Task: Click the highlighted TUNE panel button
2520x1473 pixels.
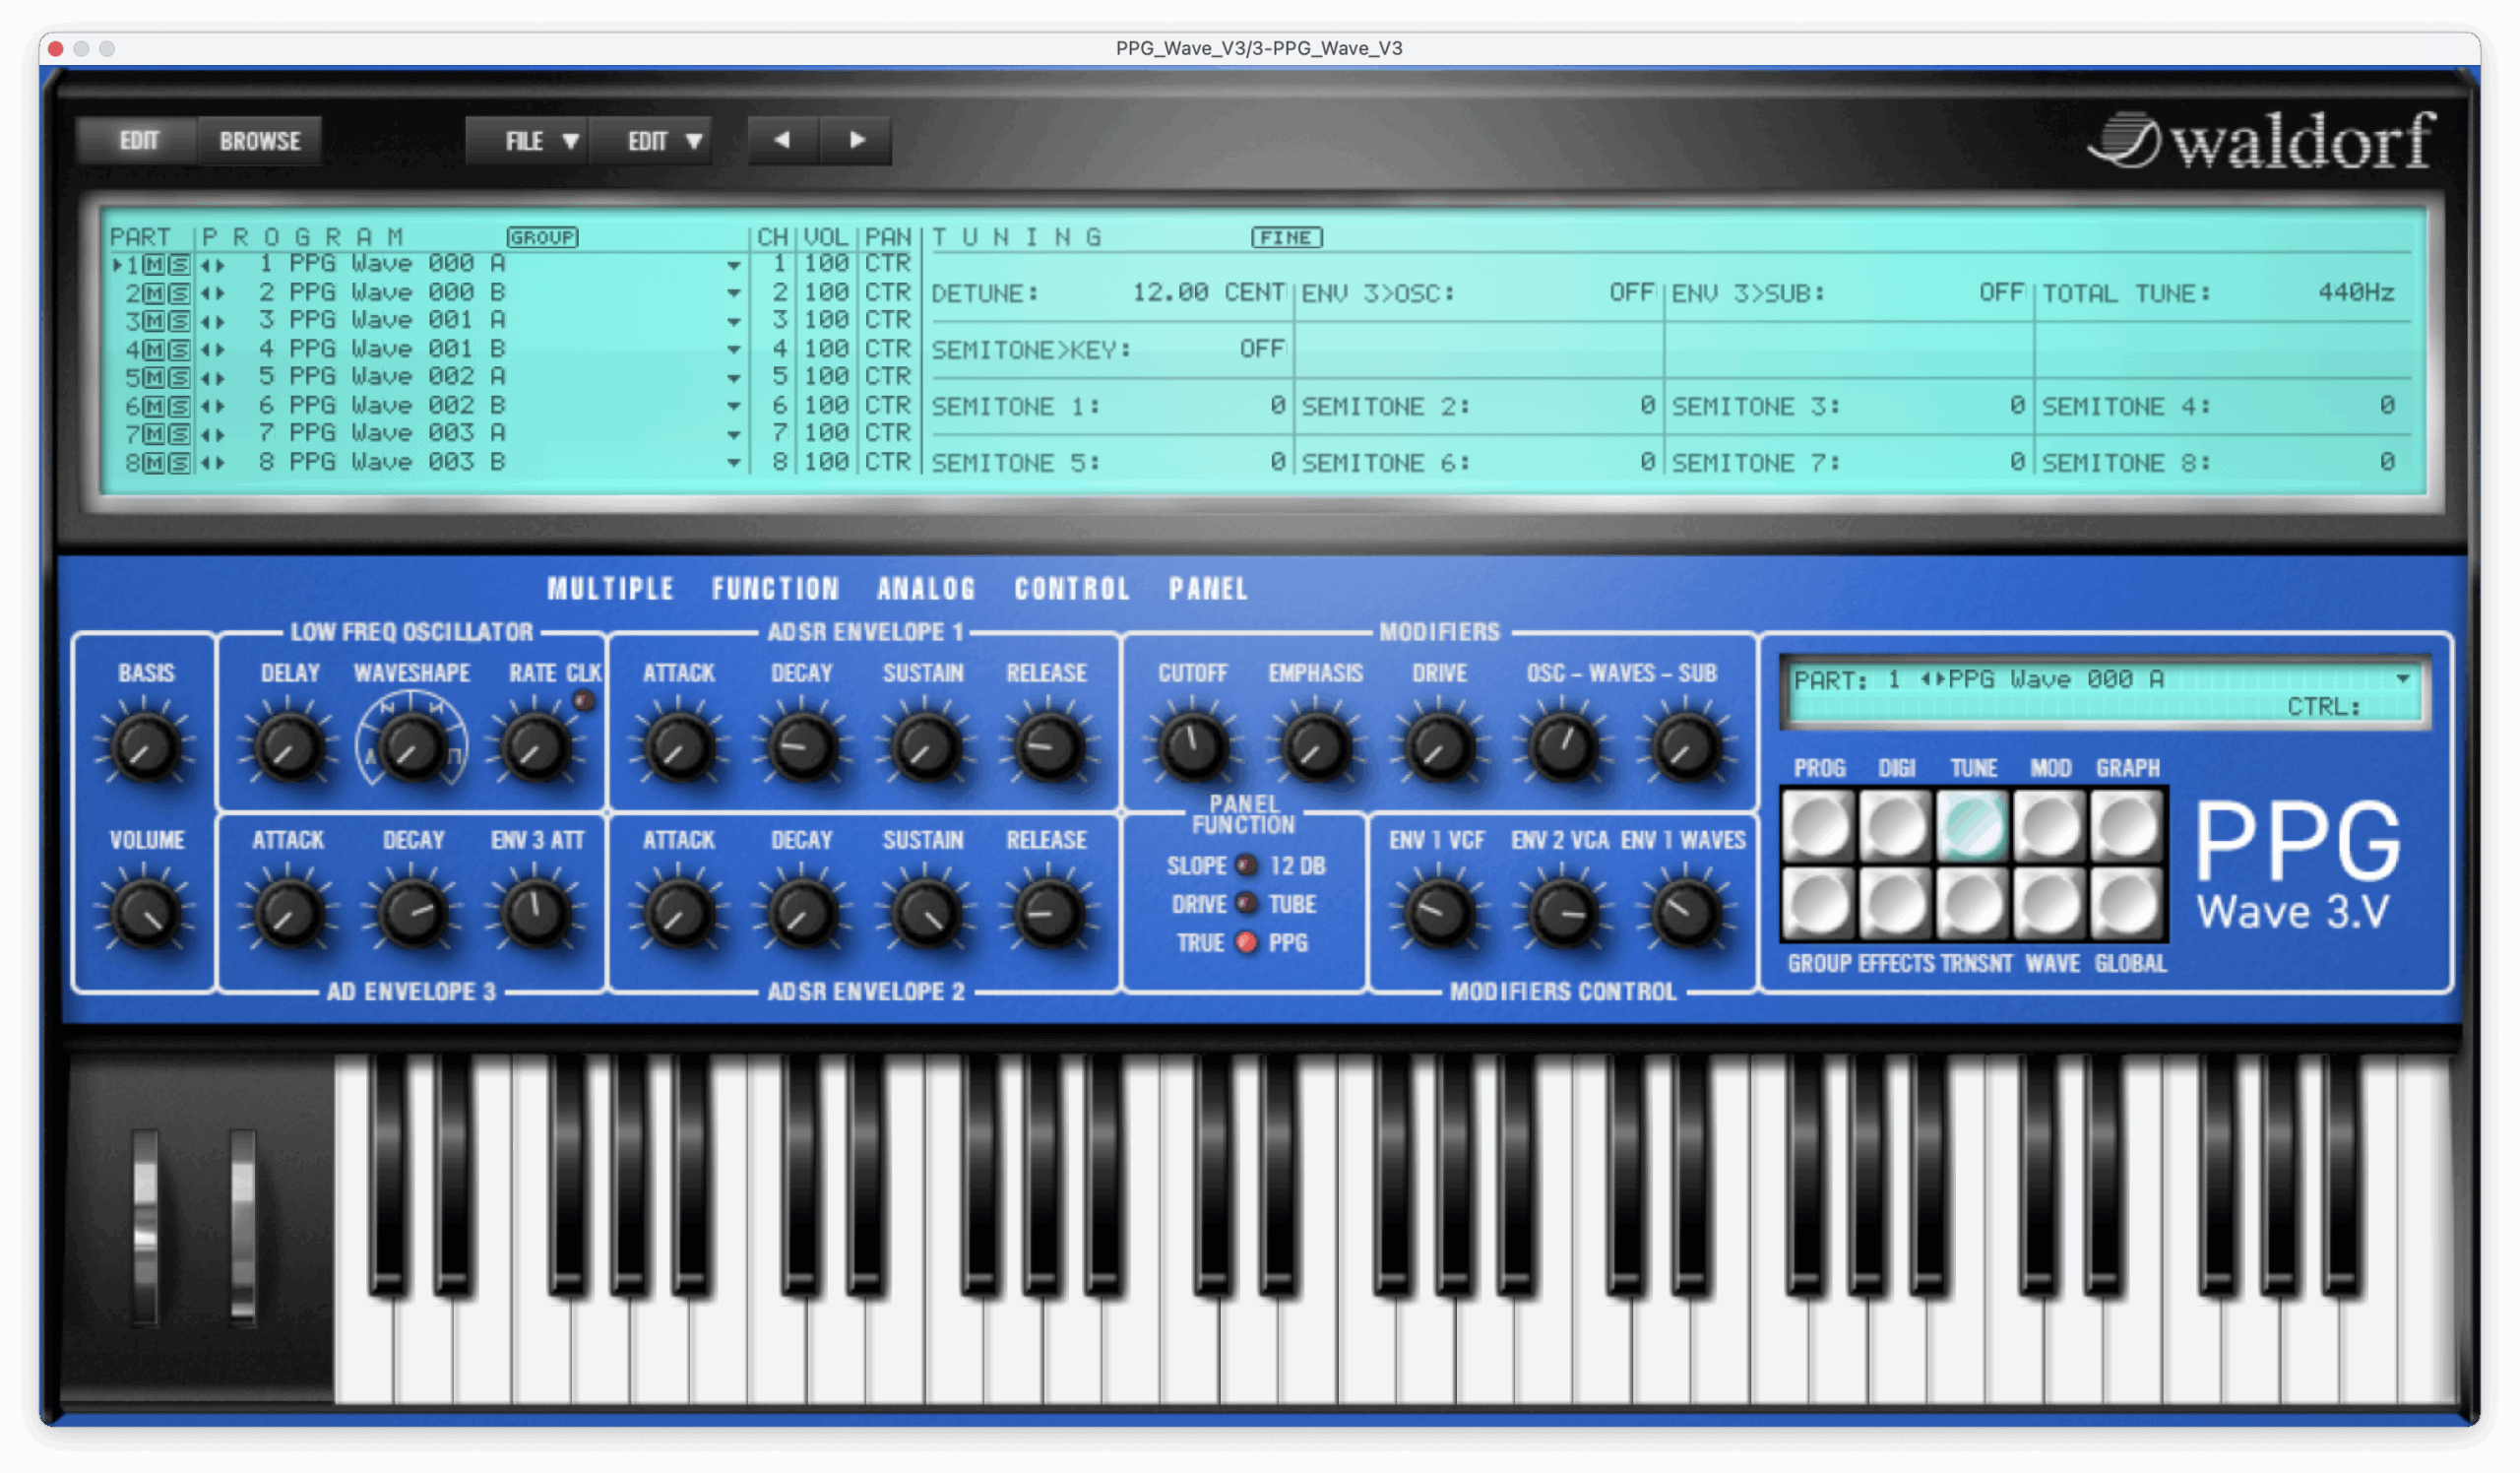Action: coord(1972,825)
